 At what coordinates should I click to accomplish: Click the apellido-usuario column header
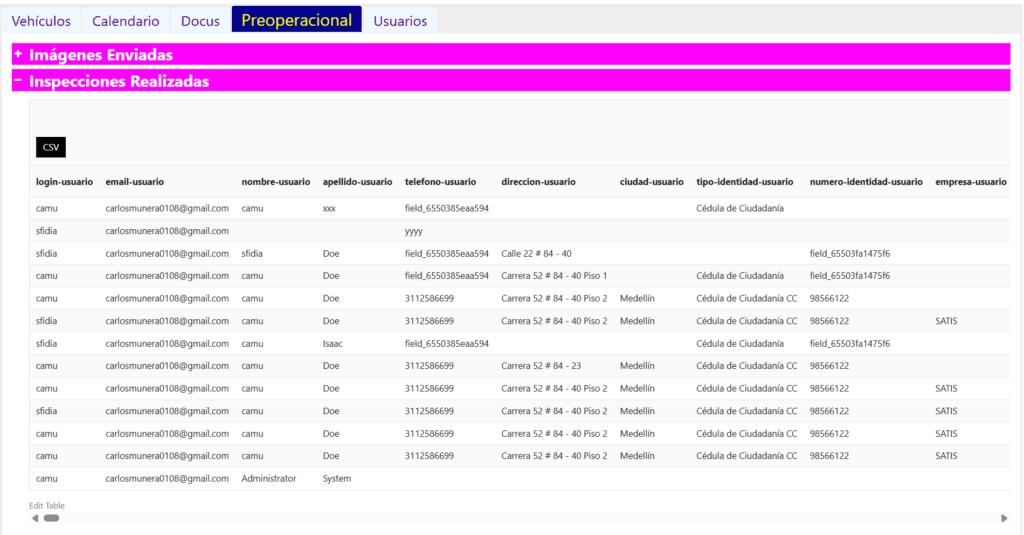coord(357,182)
